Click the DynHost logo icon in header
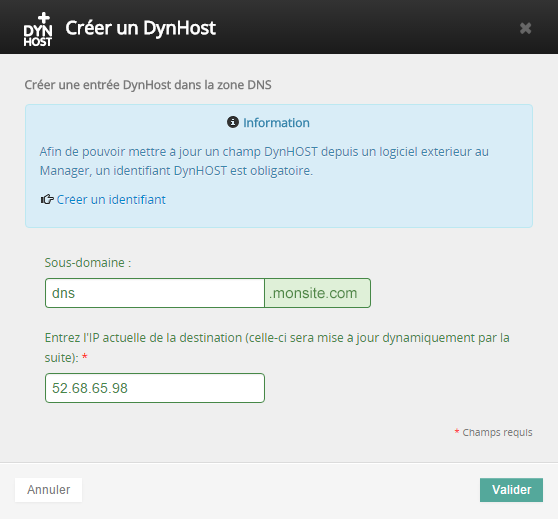The width and height of the screenshot is (558, 519). click(x=38, y=30)
